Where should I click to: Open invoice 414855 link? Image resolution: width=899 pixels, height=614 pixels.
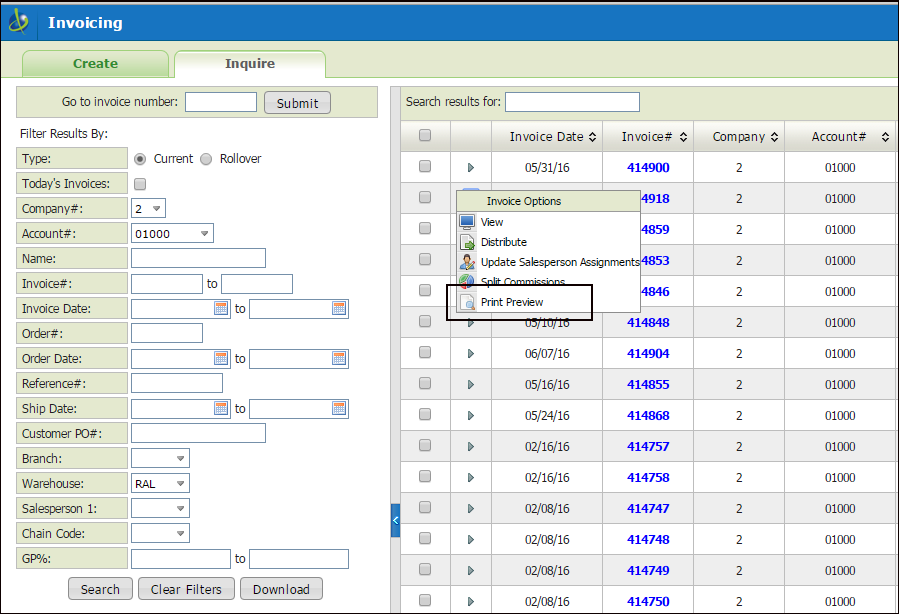click(x=648, y=384)
